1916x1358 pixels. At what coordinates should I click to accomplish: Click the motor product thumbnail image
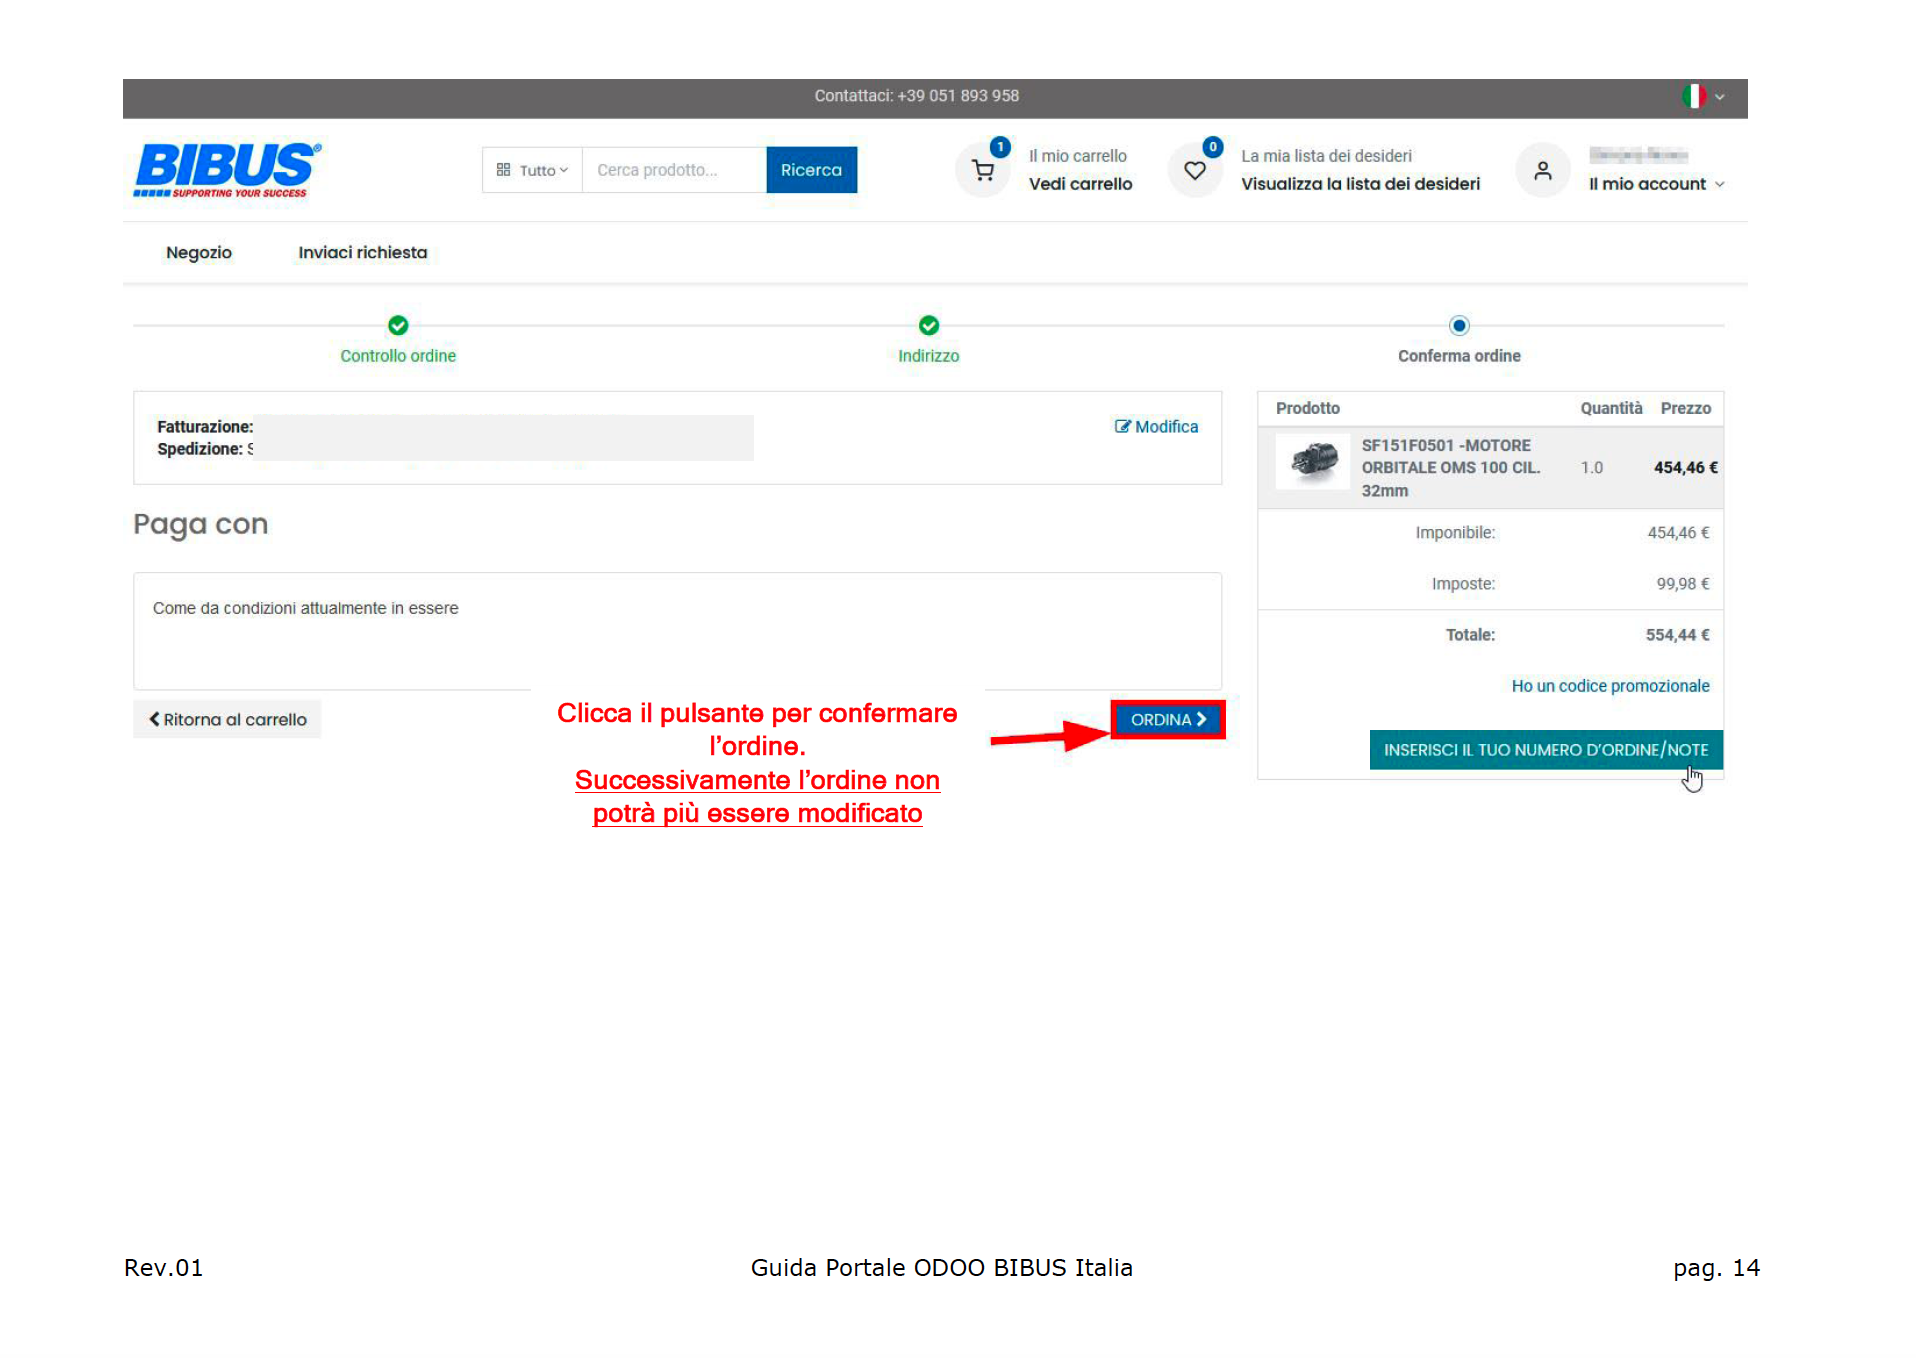click(1313, 461)
